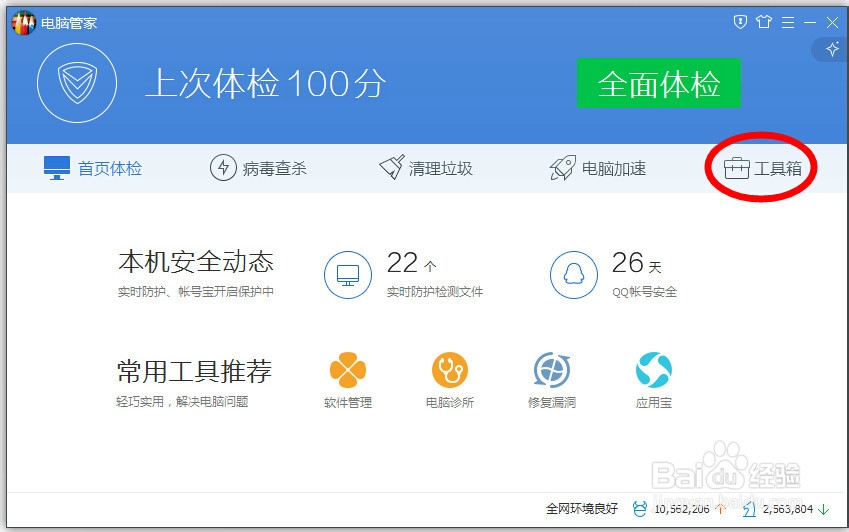This screenshot has height=532, width=849.
Task: Start the 全面体检 full scan
Action: tap(658, 83)
